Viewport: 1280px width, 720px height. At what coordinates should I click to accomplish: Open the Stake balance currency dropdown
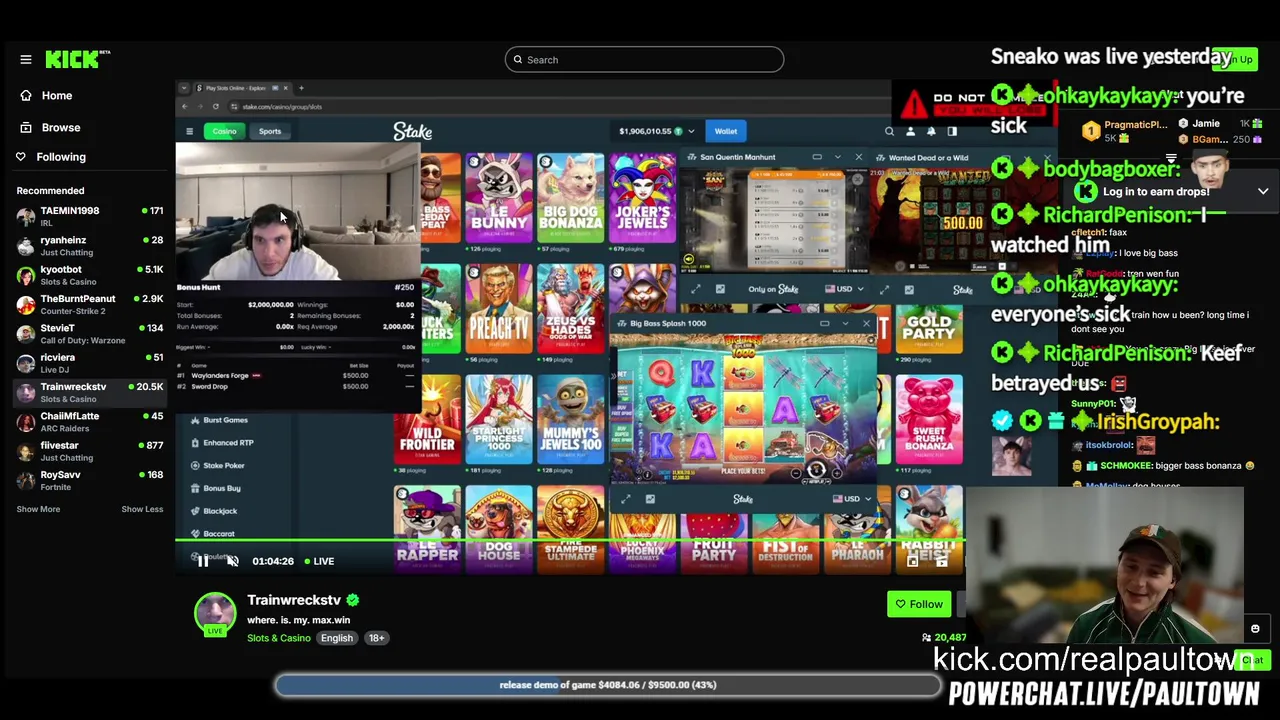tap(690, 131)
